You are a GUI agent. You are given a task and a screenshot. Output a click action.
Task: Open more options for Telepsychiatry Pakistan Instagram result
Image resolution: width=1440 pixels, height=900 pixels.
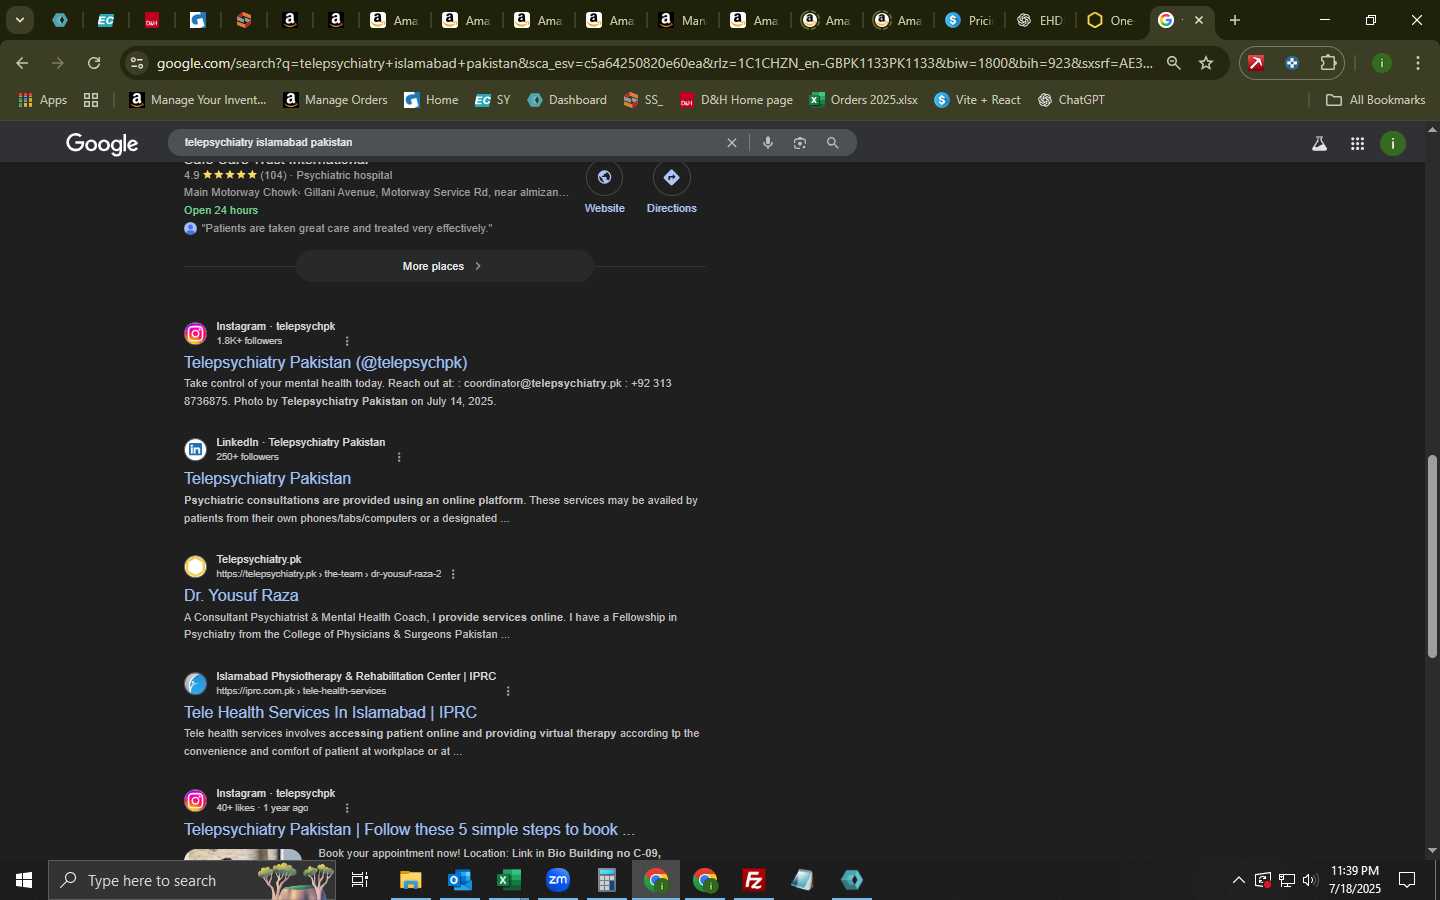tap(347, 341)
